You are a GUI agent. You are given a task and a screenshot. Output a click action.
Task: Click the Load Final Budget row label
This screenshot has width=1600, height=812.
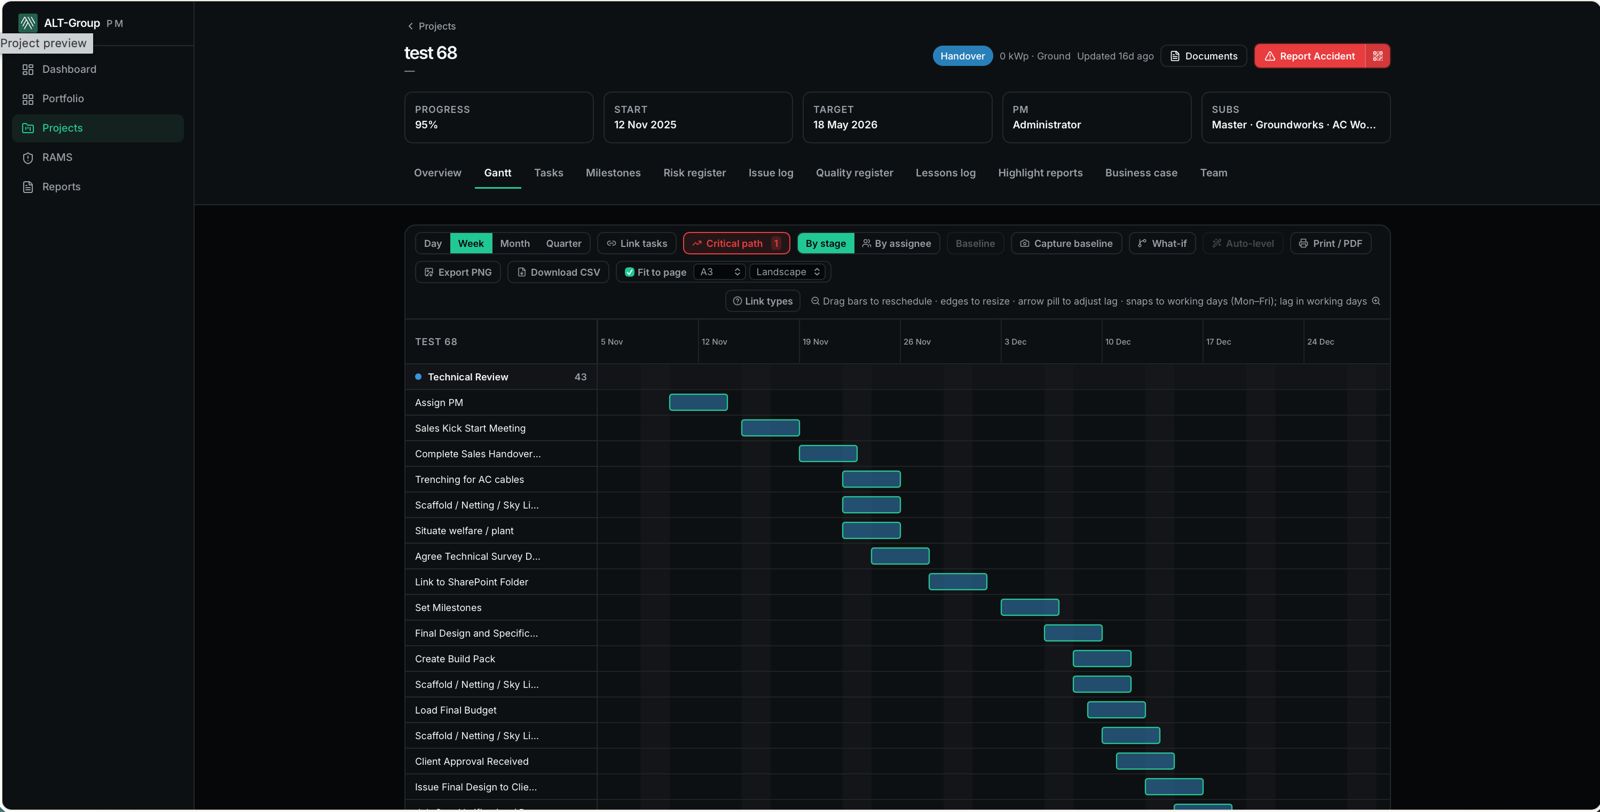tap(456, 710)
